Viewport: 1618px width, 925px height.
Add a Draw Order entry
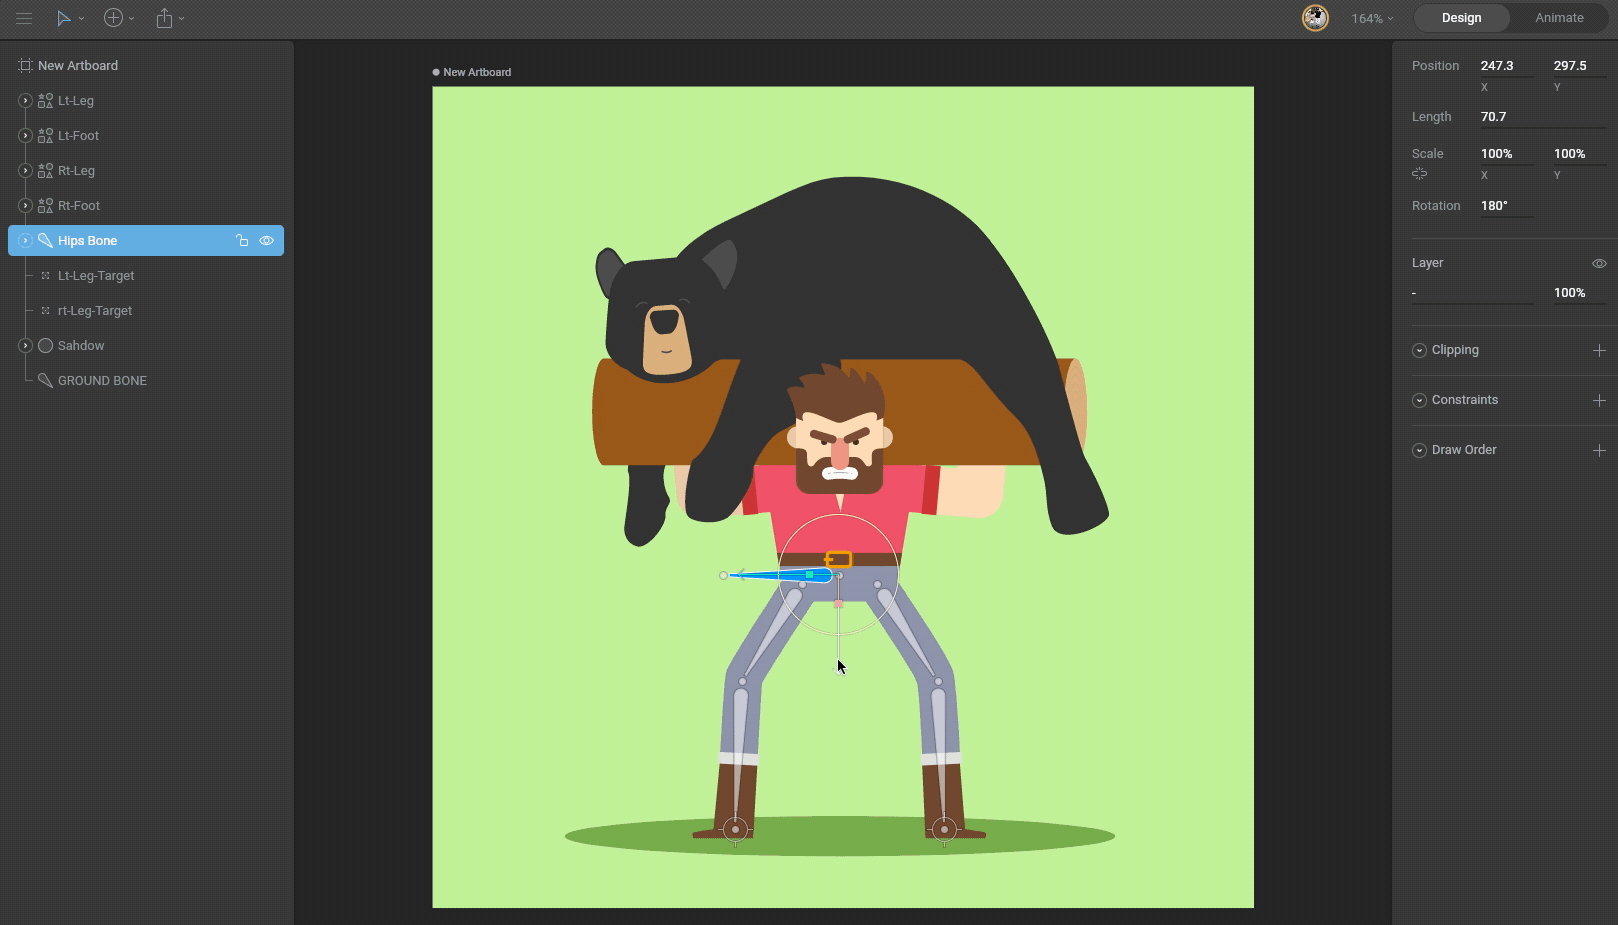coord(1599,451)
